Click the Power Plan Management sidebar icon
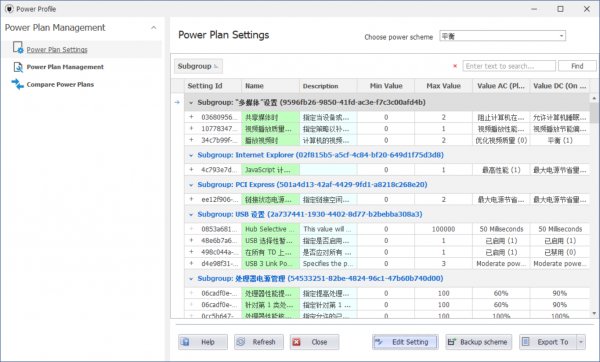Image resolution: width=600 pixels, height=362 pixels. [x=18, y=67]
